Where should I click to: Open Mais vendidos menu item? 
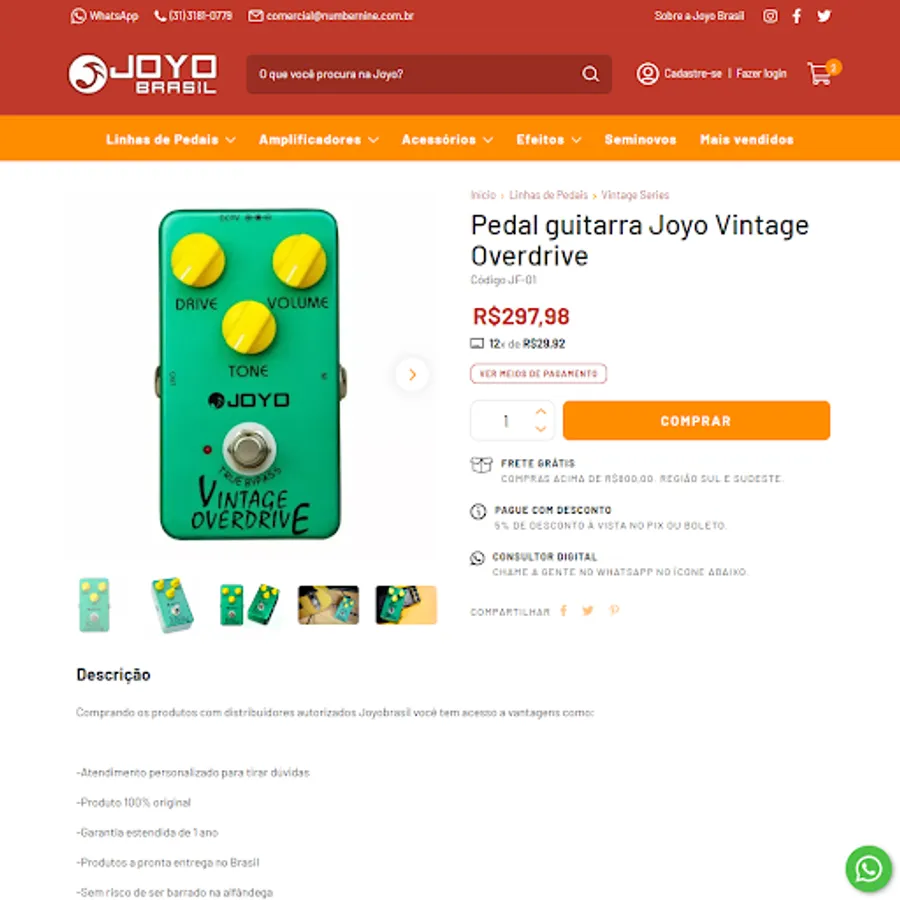pos(746,139)
